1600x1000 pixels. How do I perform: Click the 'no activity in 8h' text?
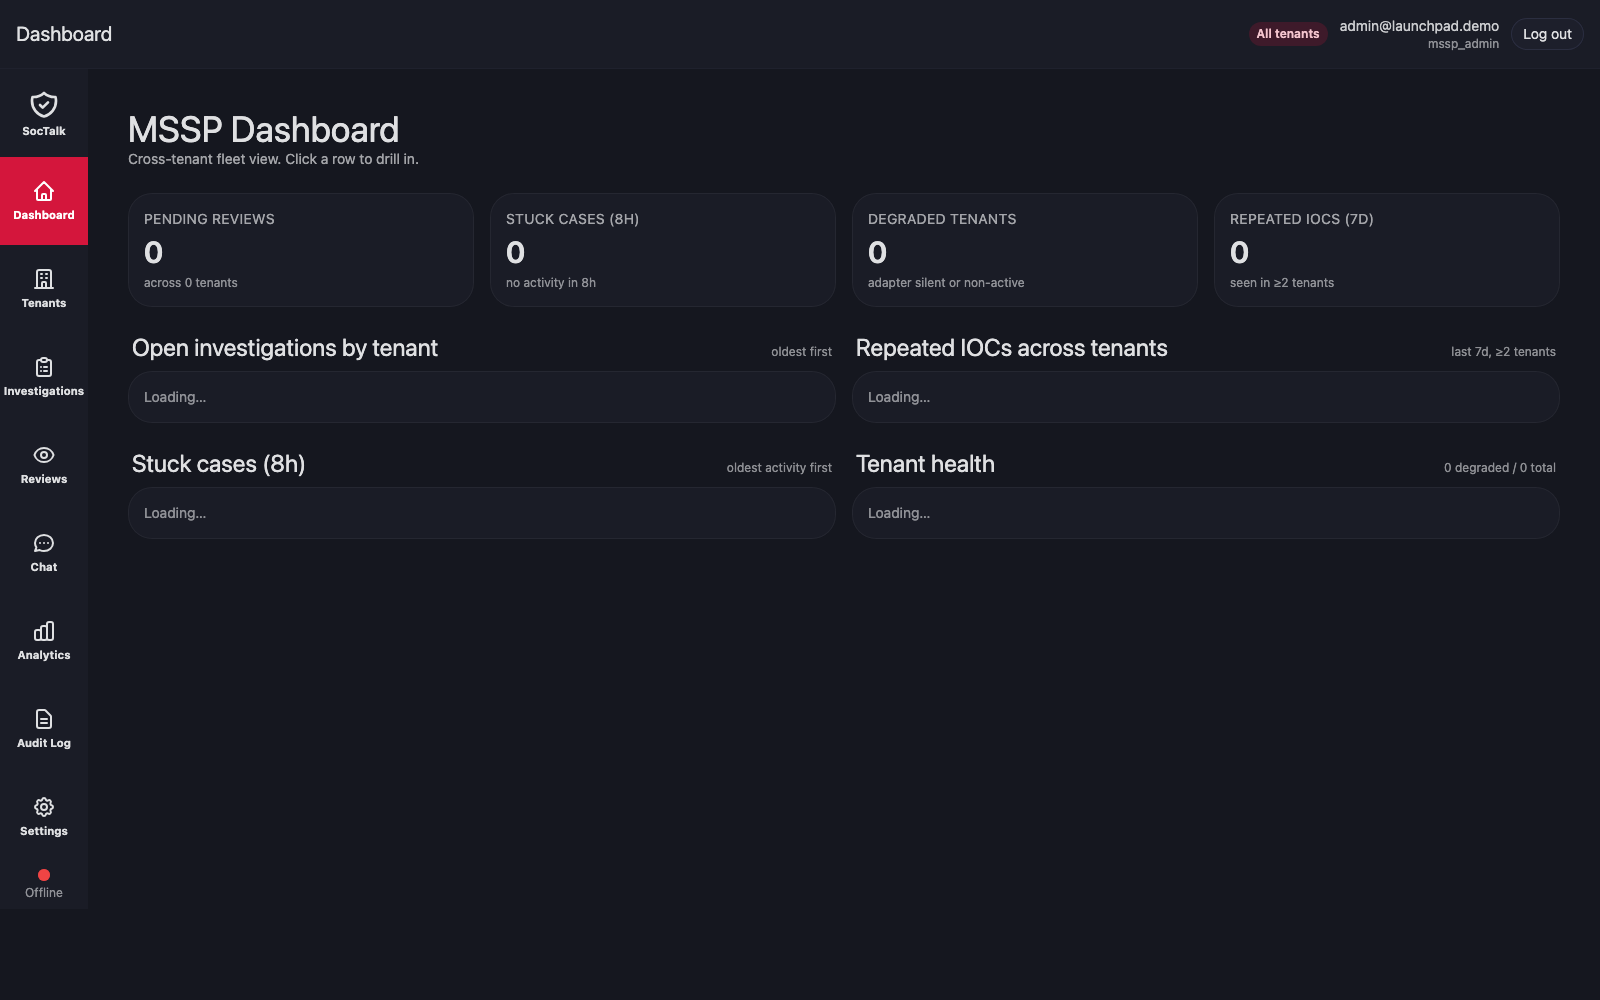551,283
